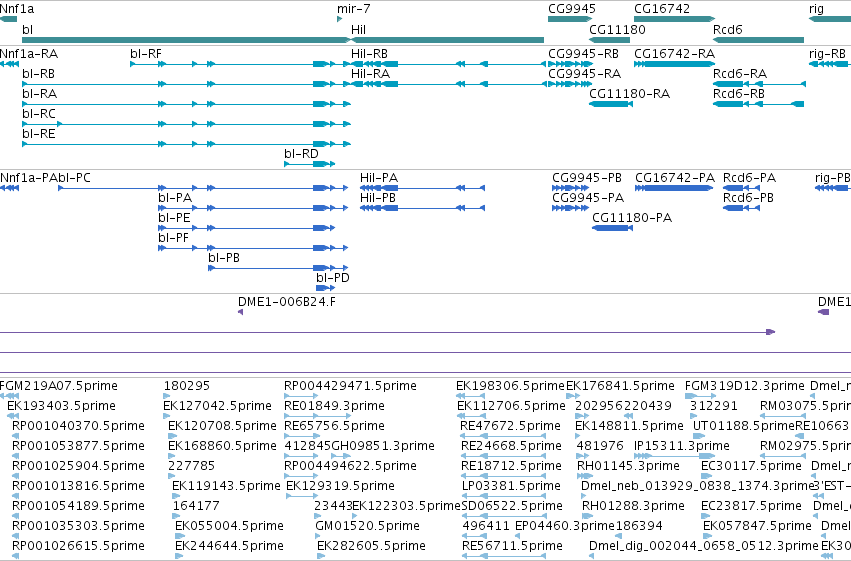Click the CG16742 gene label

tap(662, 9)
